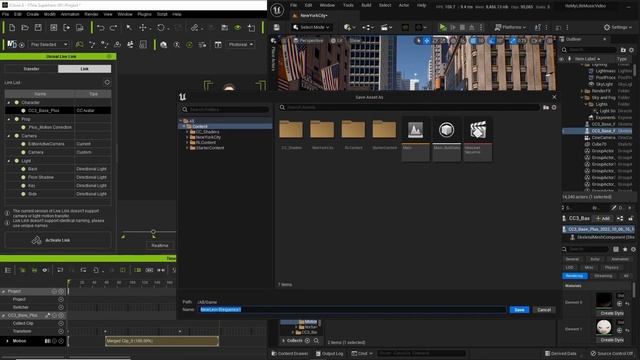Screen dimensions: 640x360
Task: Open the Tools menu in Unreal
Action: tap(348, 5)
